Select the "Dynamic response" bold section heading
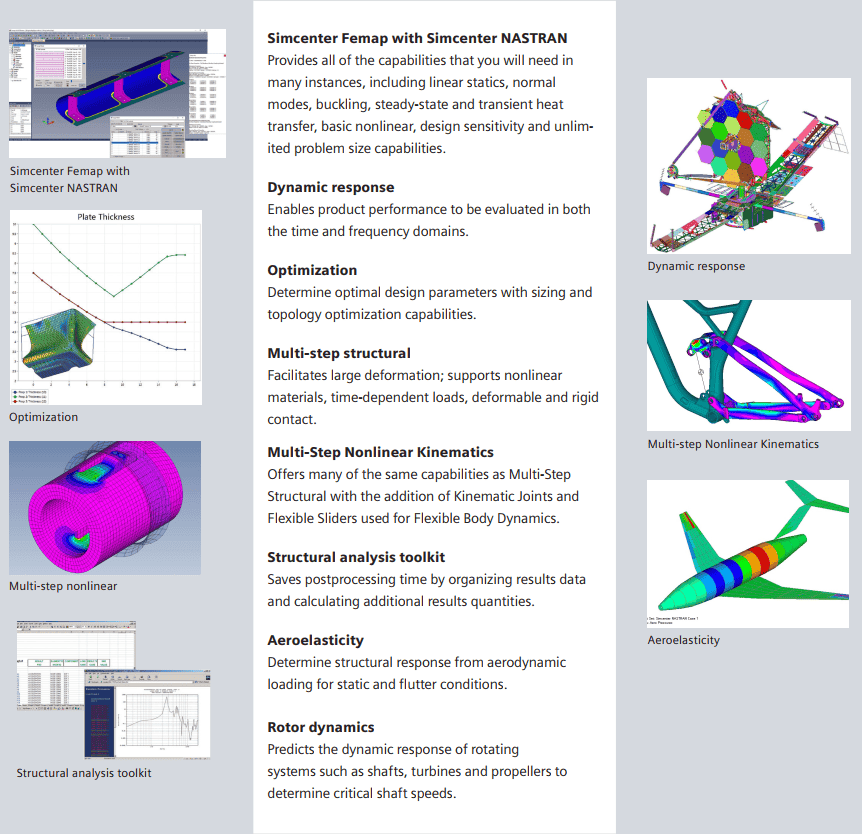 [330, 187]
